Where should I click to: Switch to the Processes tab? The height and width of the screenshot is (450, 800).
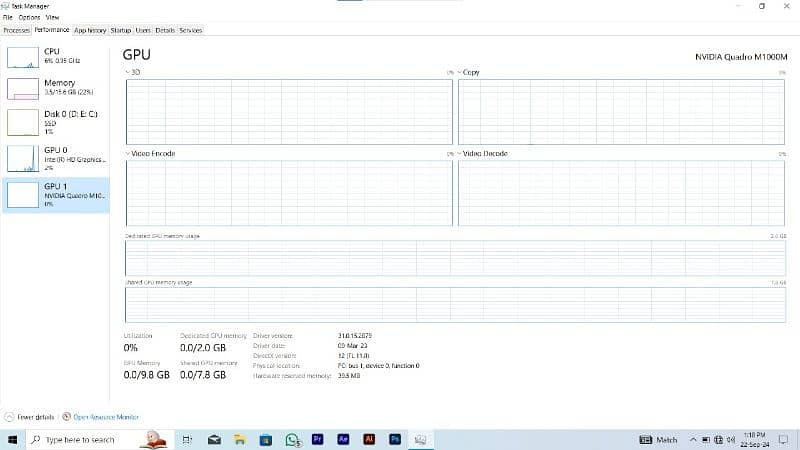point(17,30)
